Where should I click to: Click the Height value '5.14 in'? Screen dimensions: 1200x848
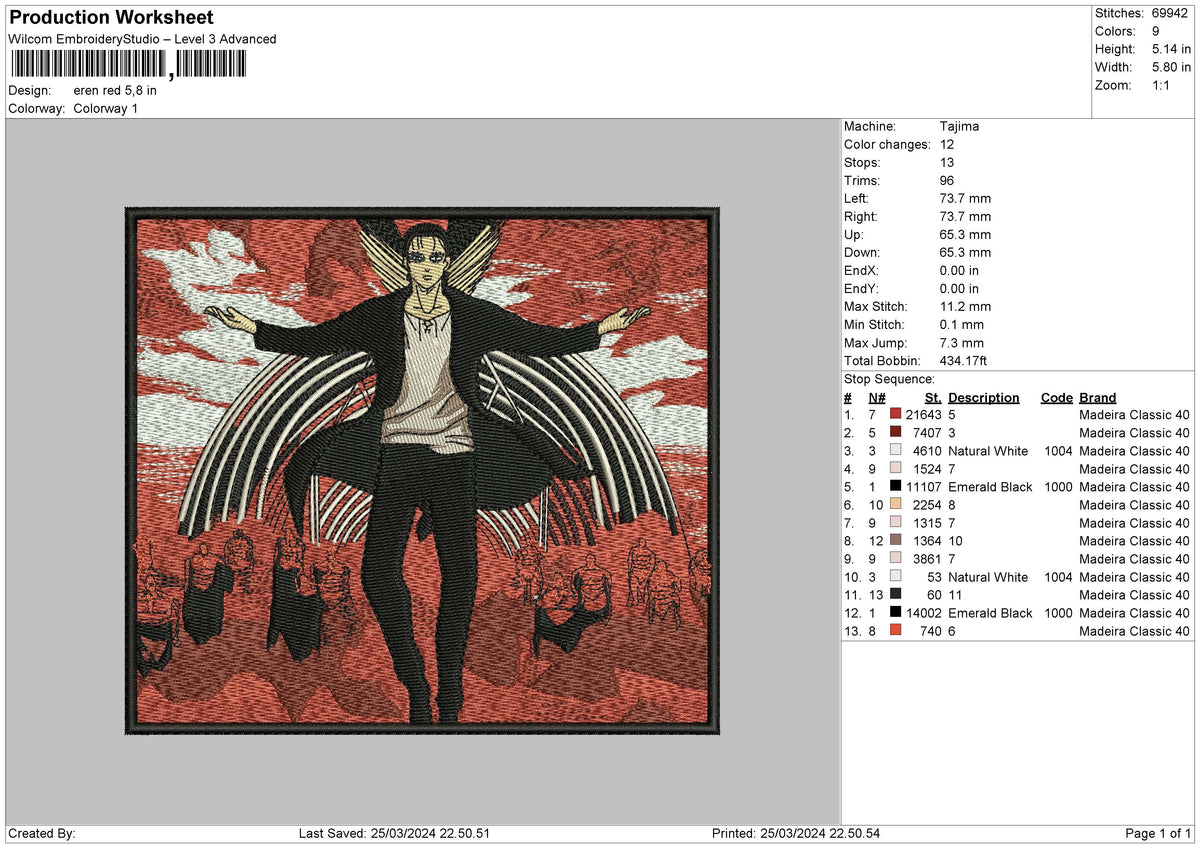(x=1171, y=49)
